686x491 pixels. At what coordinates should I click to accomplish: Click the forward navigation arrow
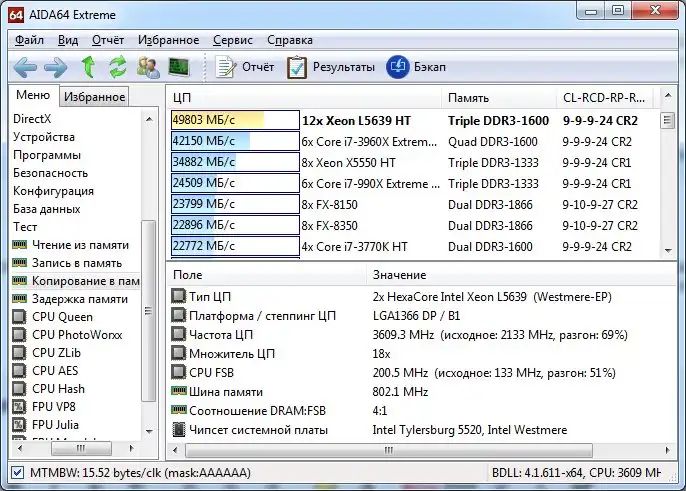(x=56, y=67)
